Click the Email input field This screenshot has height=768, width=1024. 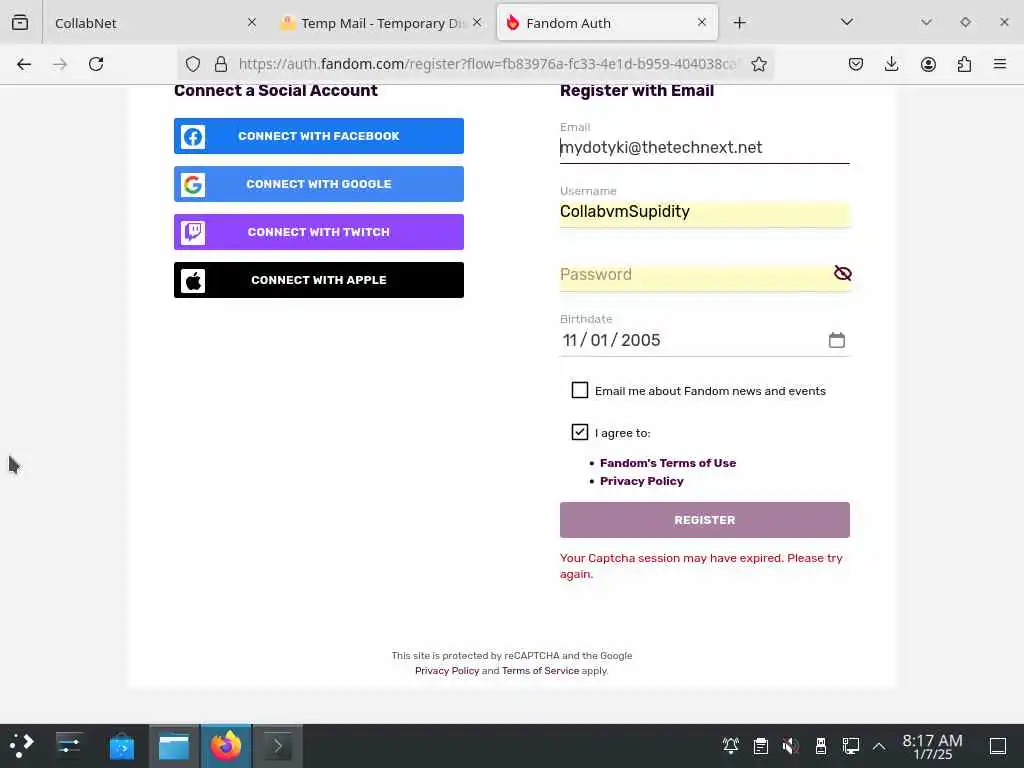[705, 148]
